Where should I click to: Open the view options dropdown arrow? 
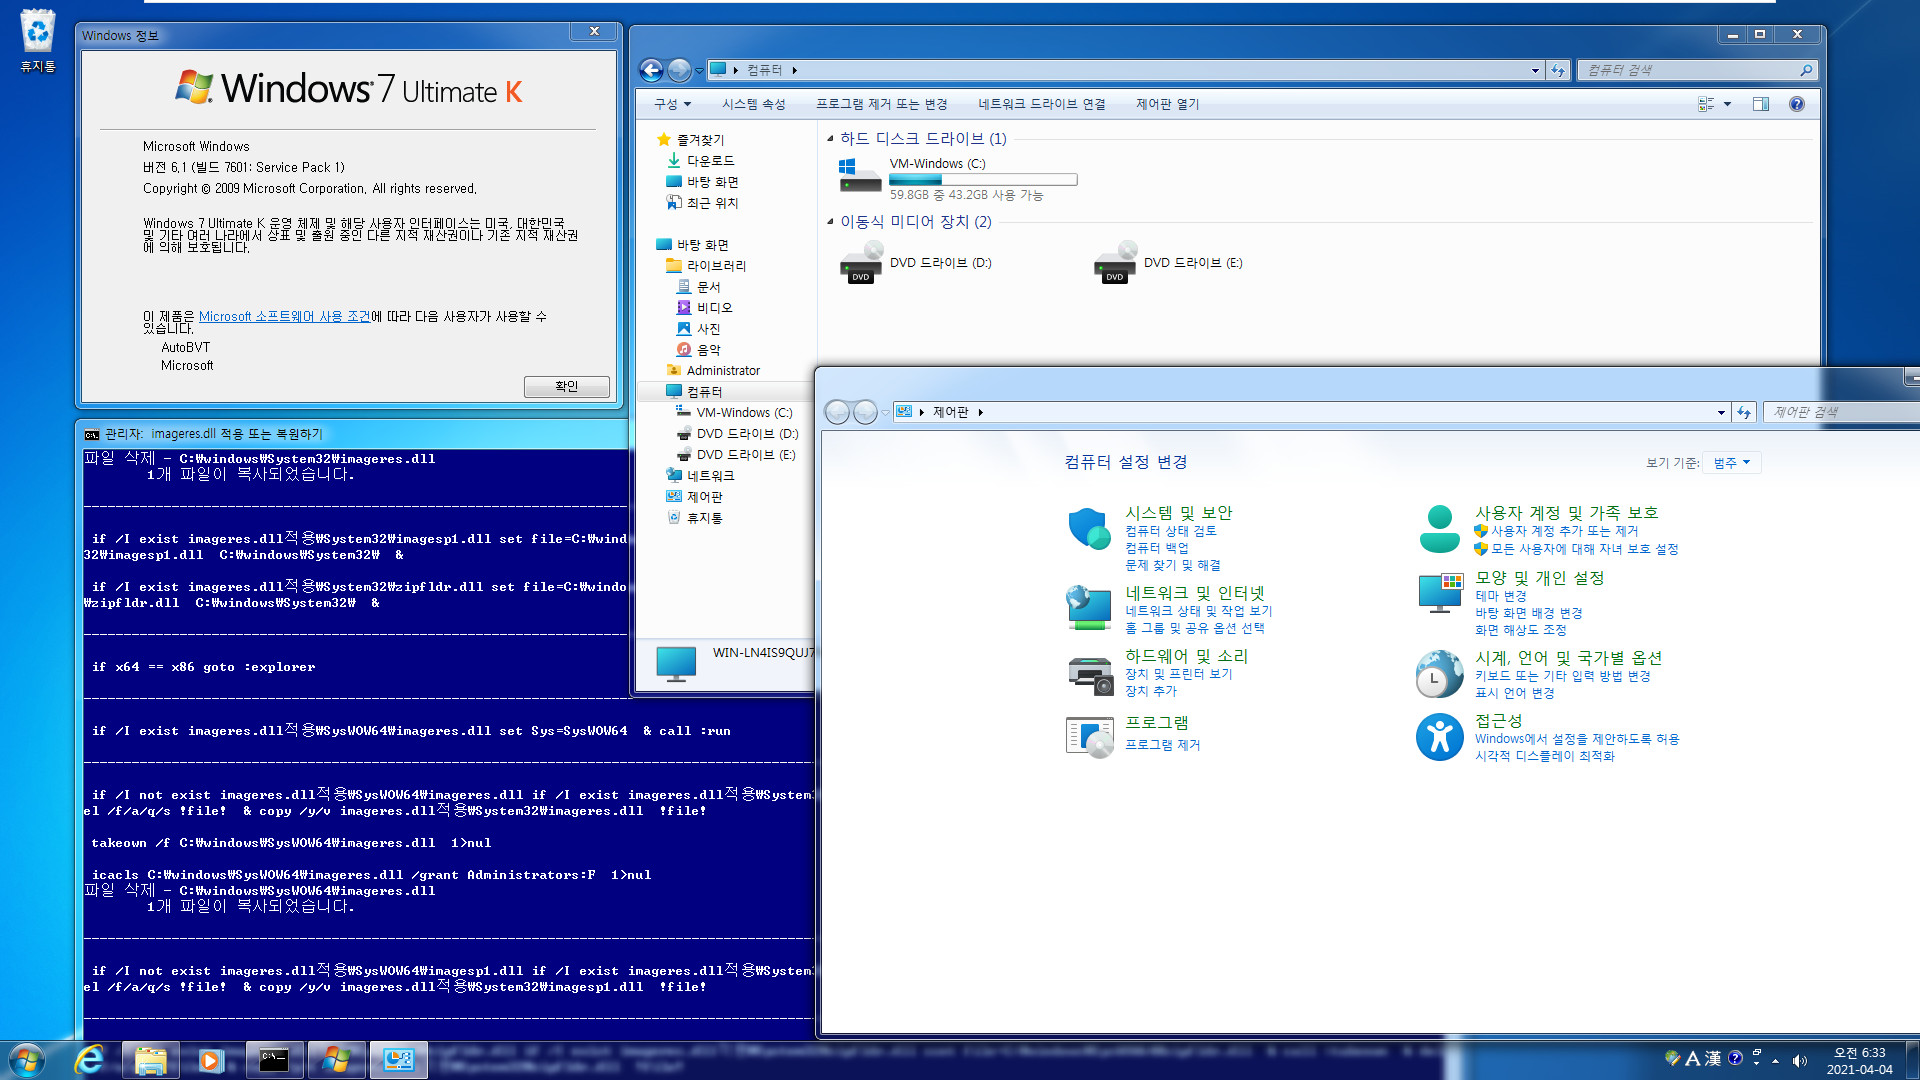click(x=1727, y=104)
